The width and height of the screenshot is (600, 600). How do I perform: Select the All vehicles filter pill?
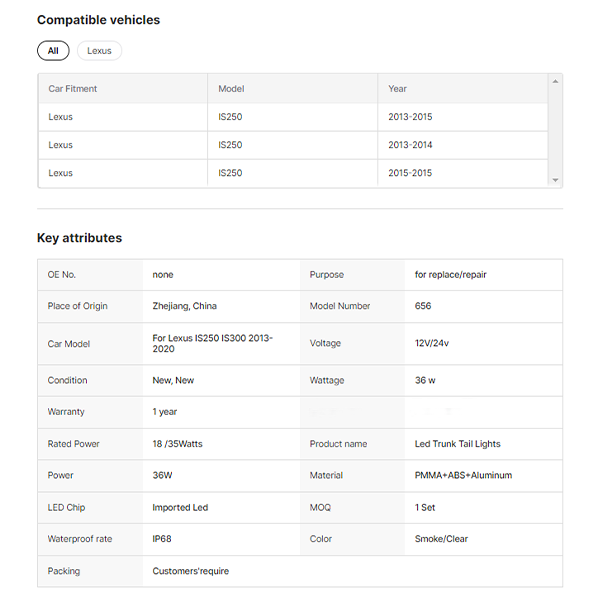tap(53, 51)
